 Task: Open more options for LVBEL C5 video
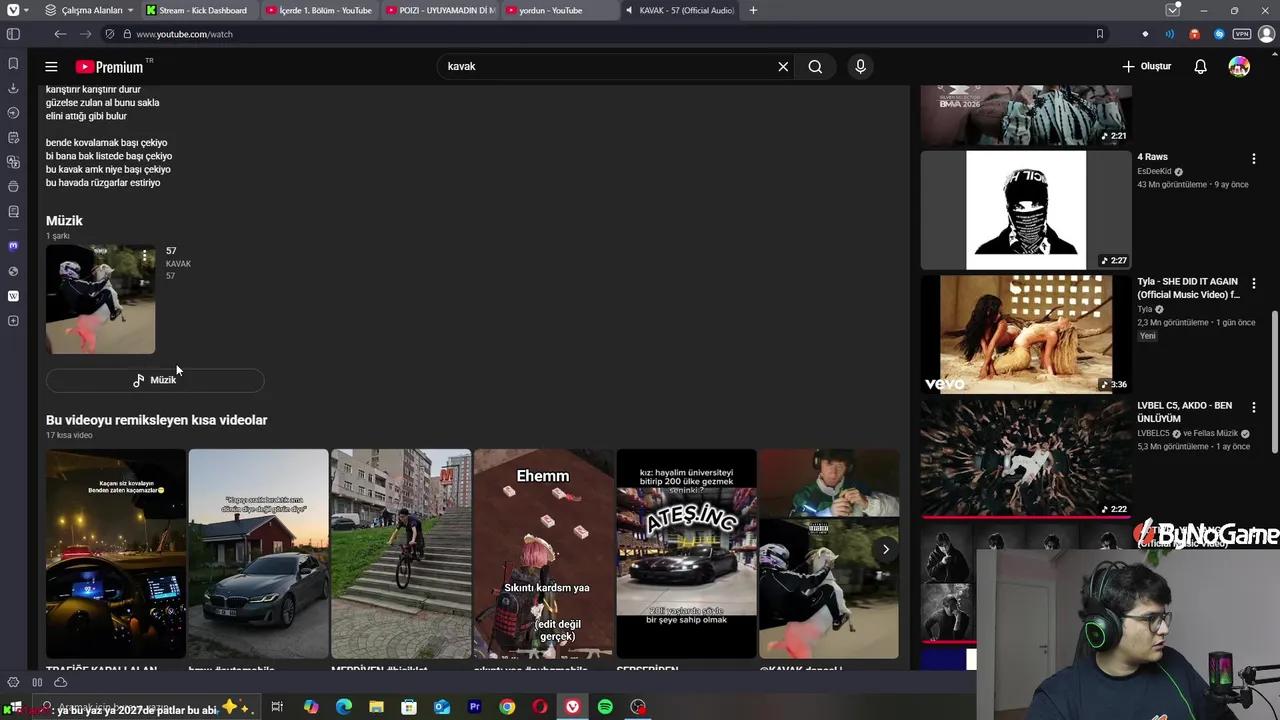point(1254,408)
